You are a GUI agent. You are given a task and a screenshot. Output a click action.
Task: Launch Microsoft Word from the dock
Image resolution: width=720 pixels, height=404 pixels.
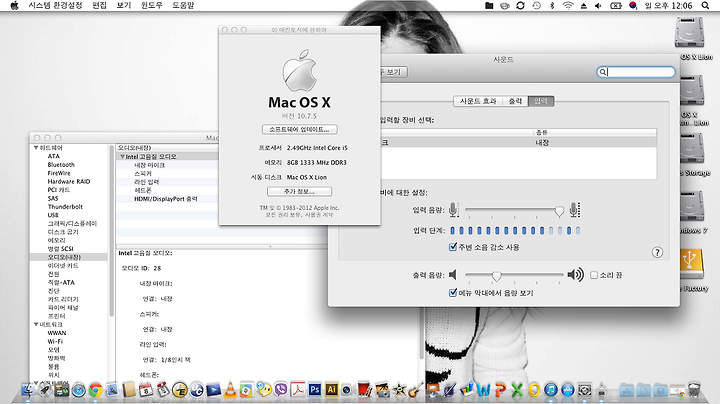coord(483,390)
